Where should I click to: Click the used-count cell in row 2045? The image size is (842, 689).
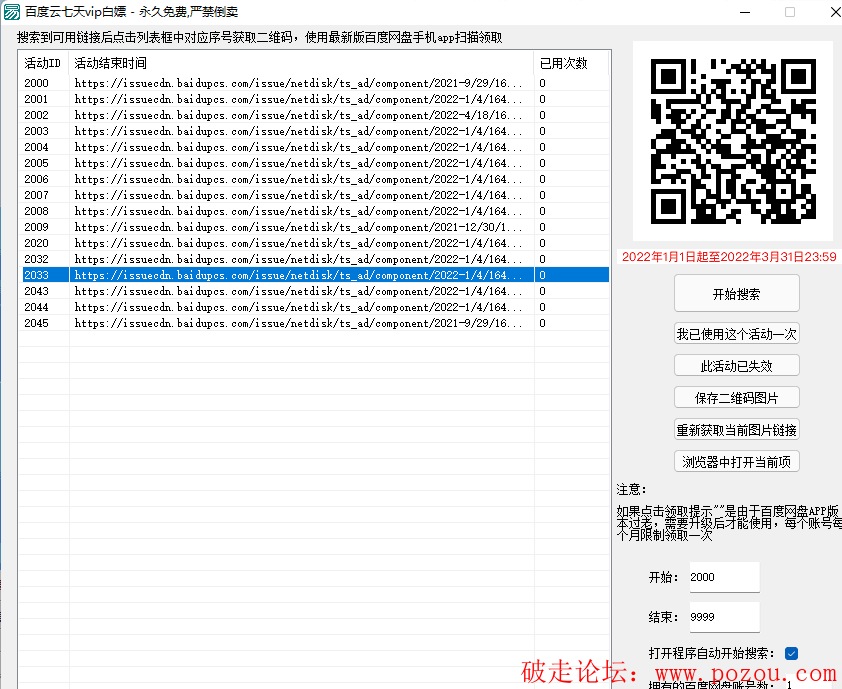571,323
